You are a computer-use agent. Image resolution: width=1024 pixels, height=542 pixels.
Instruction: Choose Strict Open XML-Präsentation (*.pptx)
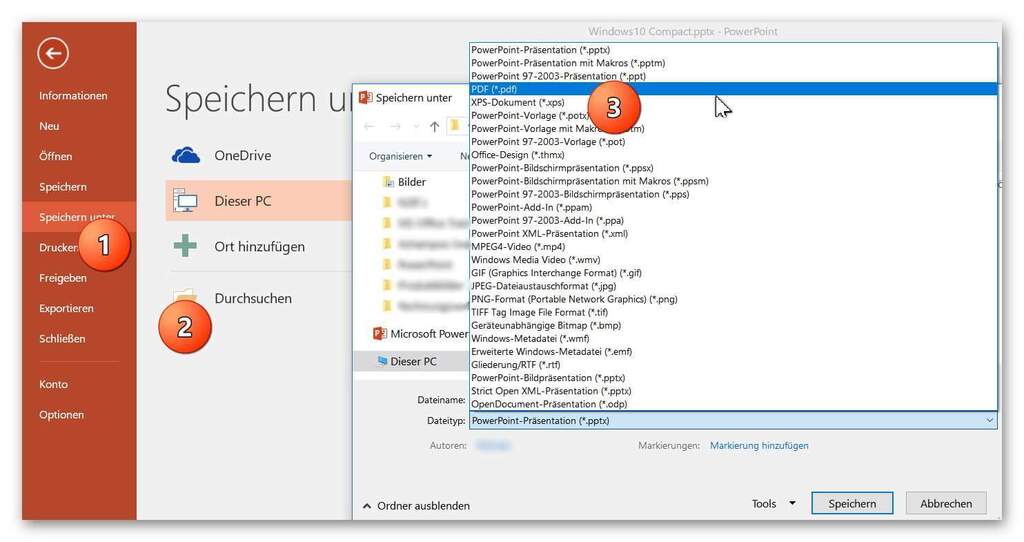pyautogui.click(x=733, y=391)
